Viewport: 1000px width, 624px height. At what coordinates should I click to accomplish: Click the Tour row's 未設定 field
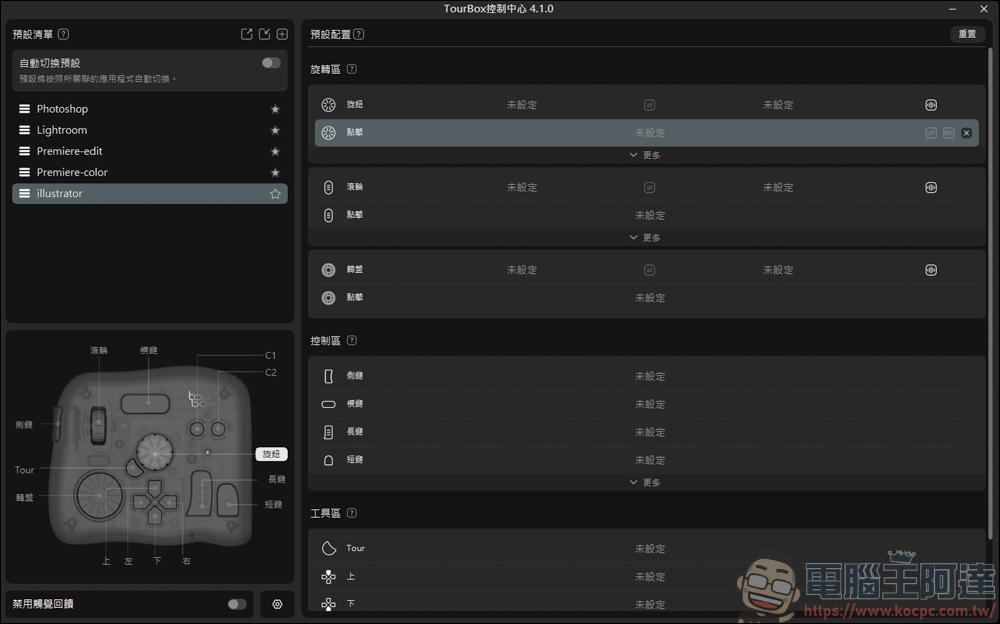coord(650,549)
